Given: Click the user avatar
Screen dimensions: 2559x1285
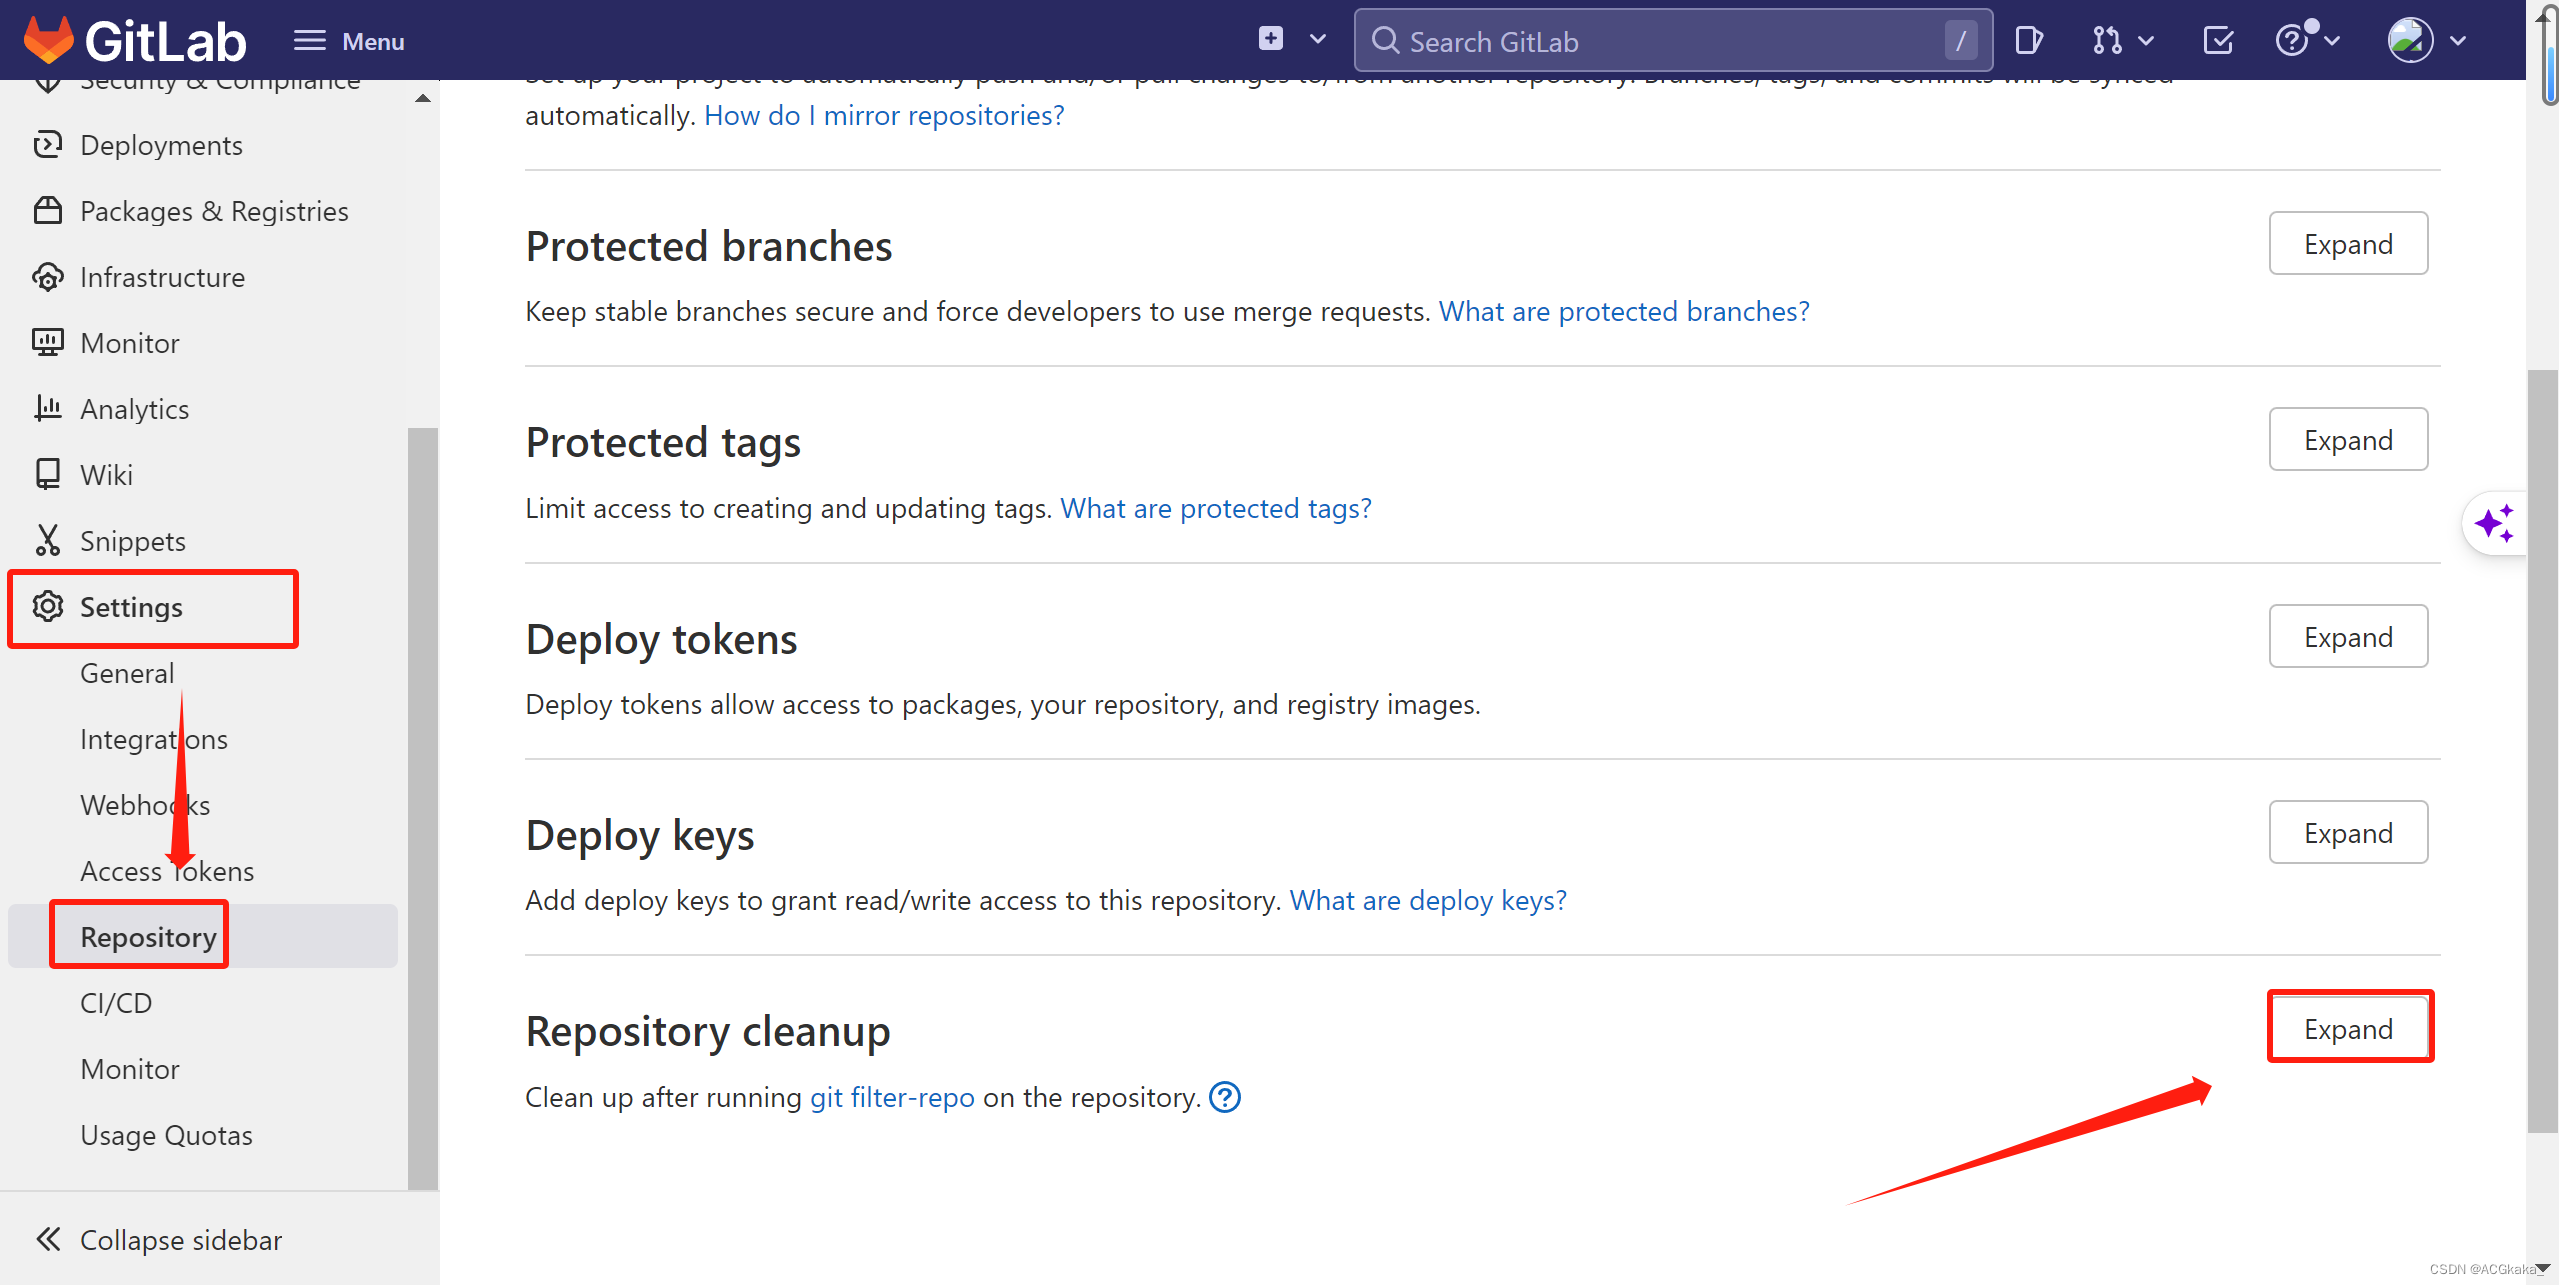Looking at the screenshot, I should (2410, 40).
